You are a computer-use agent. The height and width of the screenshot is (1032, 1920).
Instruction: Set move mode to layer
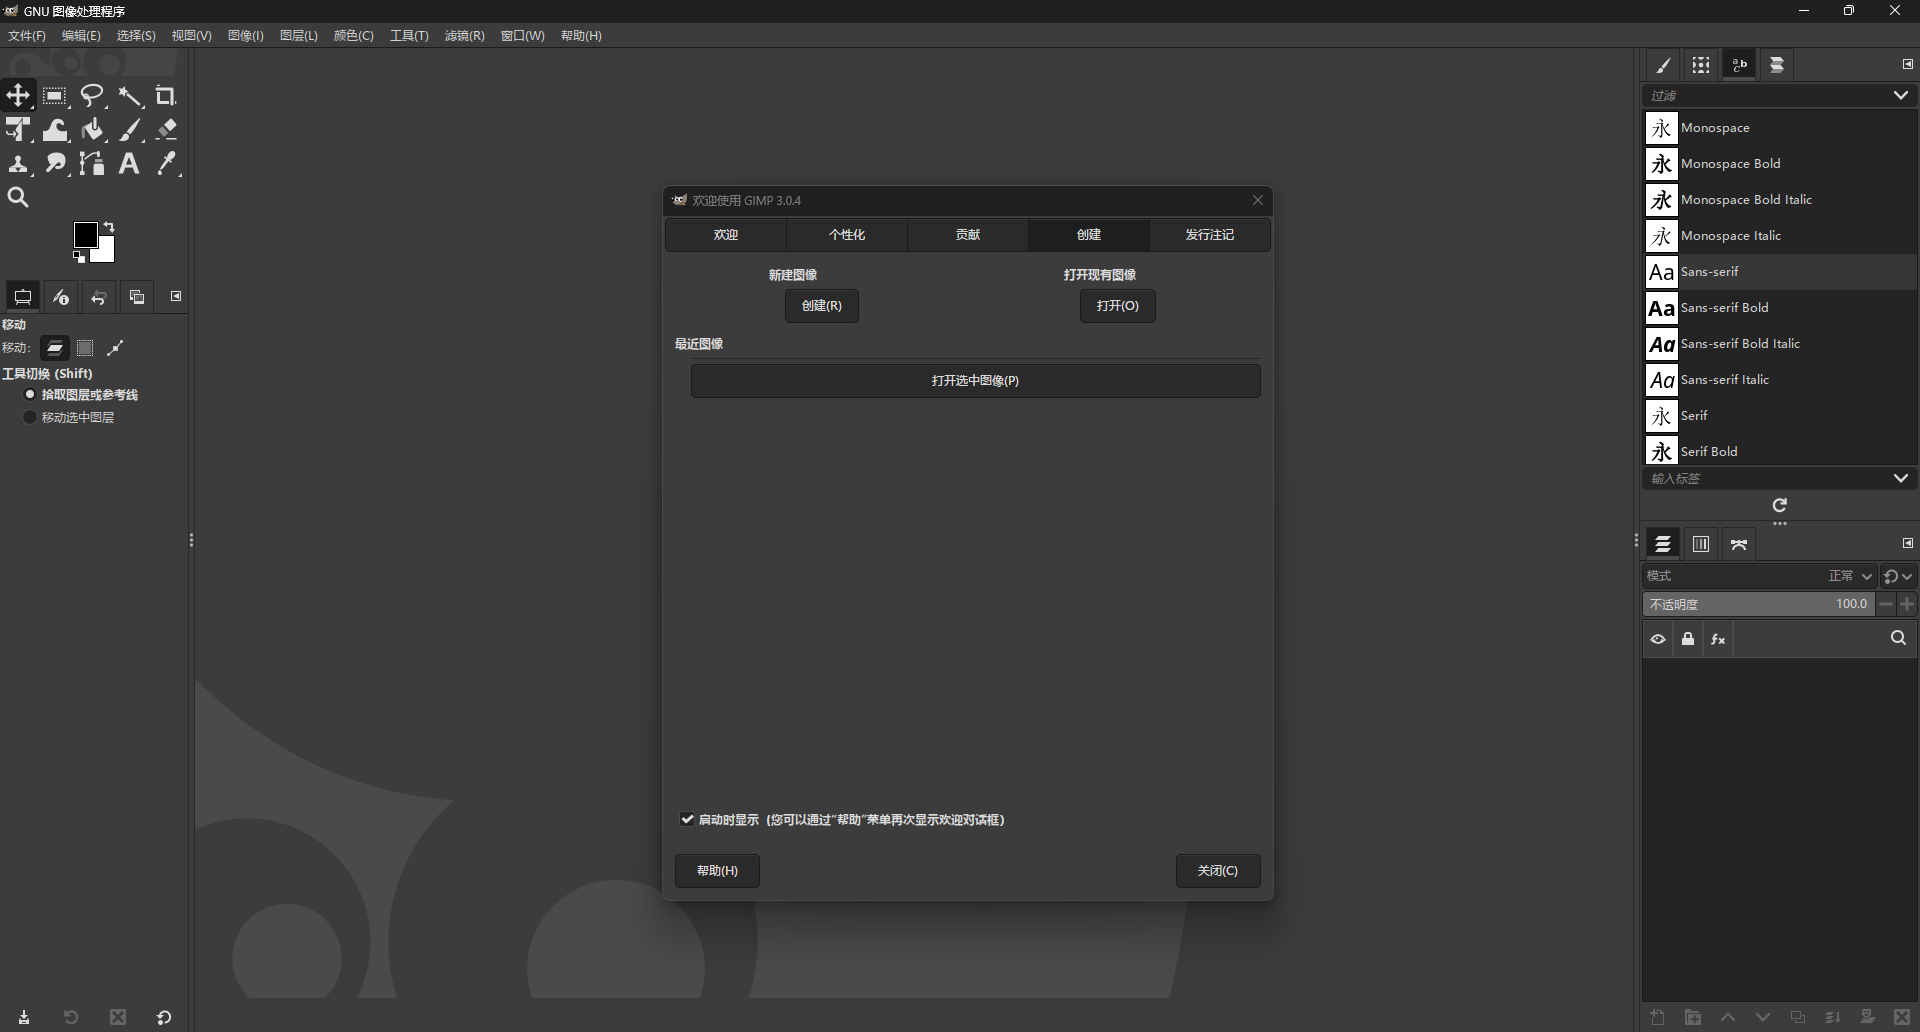[55, 348]
